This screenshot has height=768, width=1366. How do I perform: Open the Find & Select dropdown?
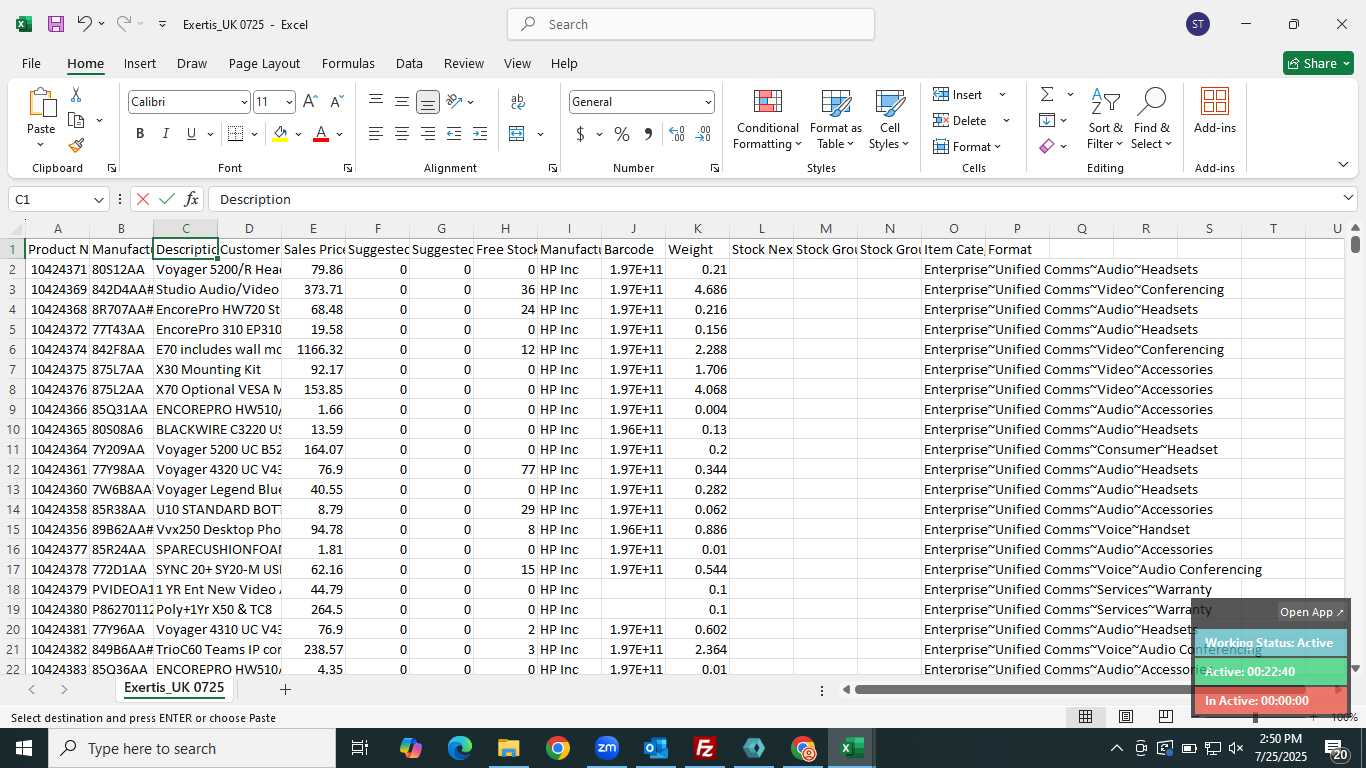pos(1152,118)
